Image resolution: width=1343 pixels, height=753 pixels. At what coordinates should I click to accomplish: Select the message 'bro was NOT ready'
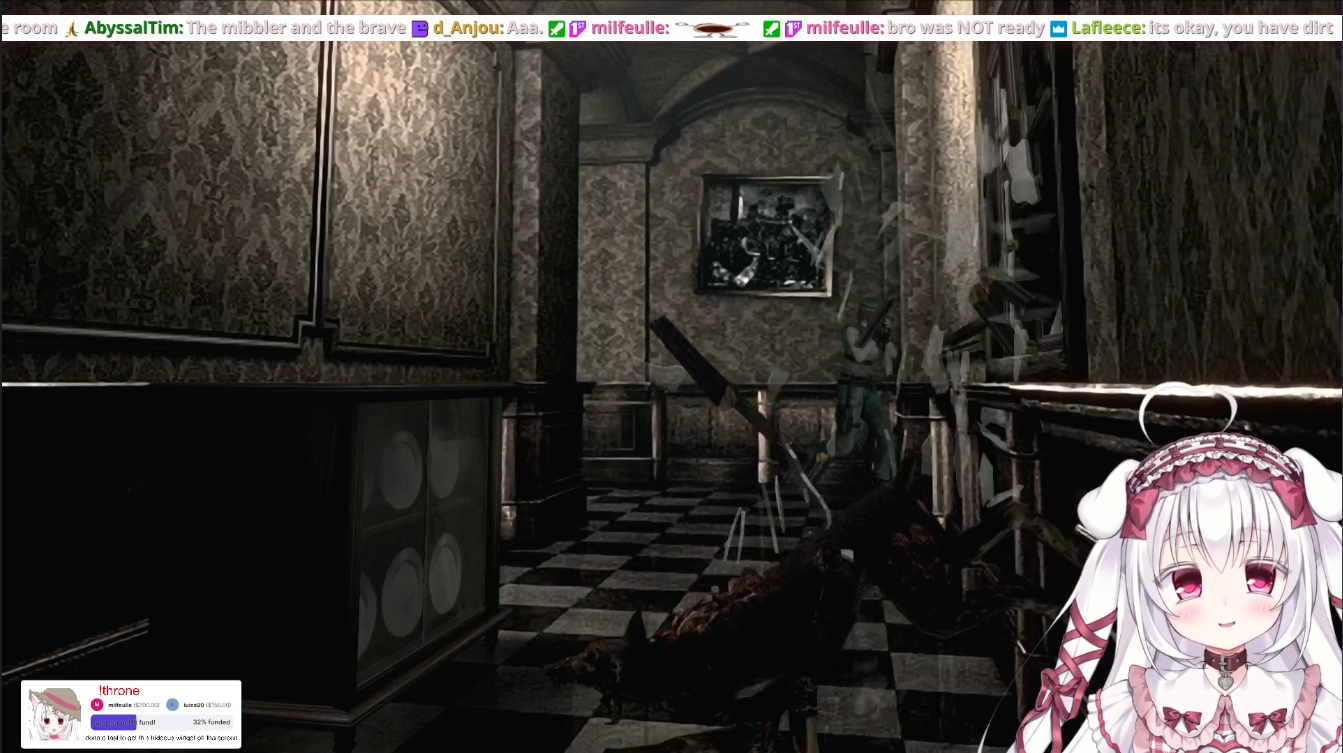[967, 28]
